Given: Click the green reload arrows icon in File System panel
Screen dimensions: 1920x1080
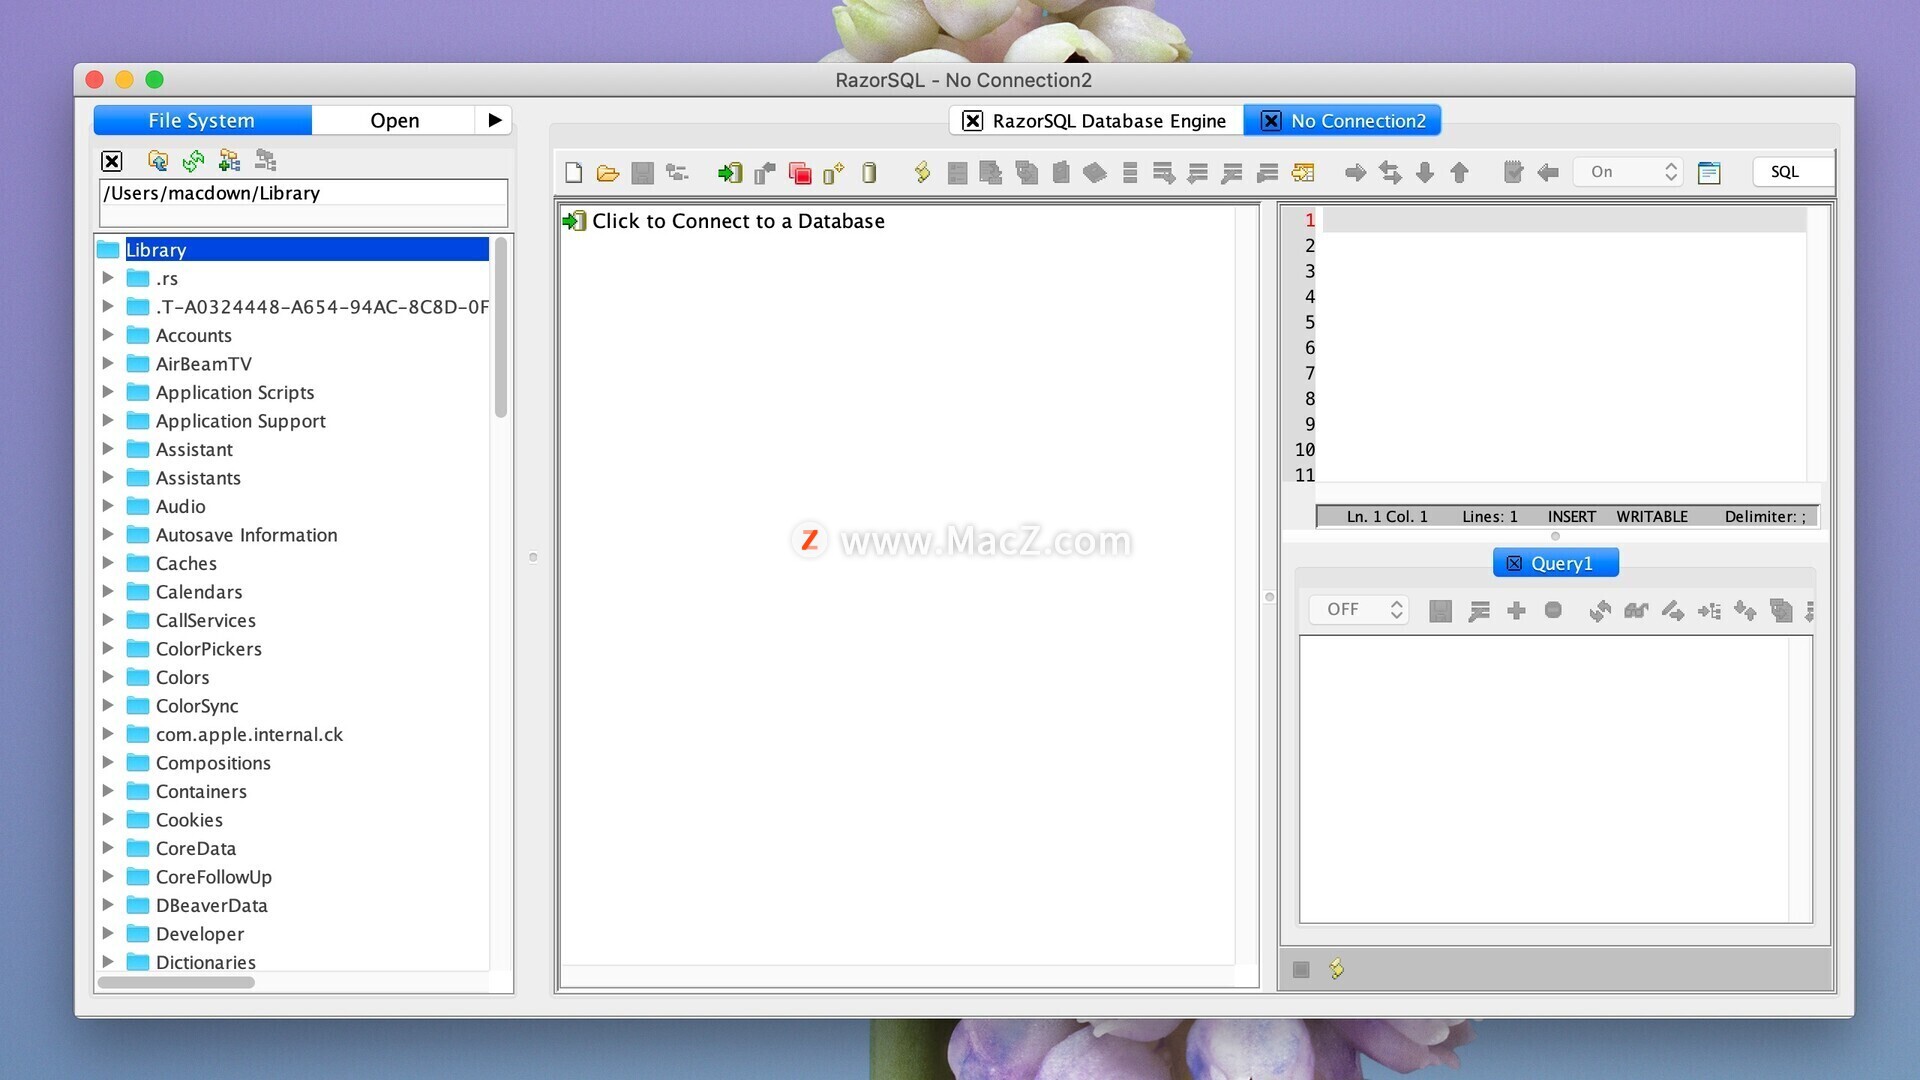Looking at the screenshot, I should click(x=193, y=160).
